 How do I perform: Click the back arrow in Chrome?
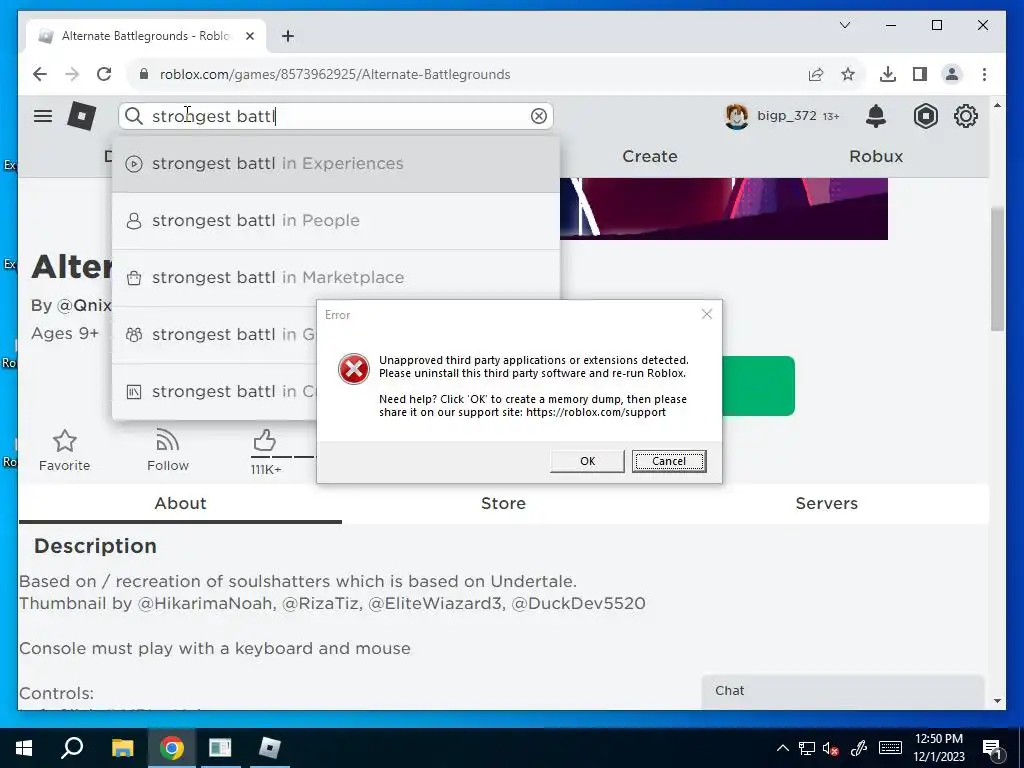pos(40,74)
